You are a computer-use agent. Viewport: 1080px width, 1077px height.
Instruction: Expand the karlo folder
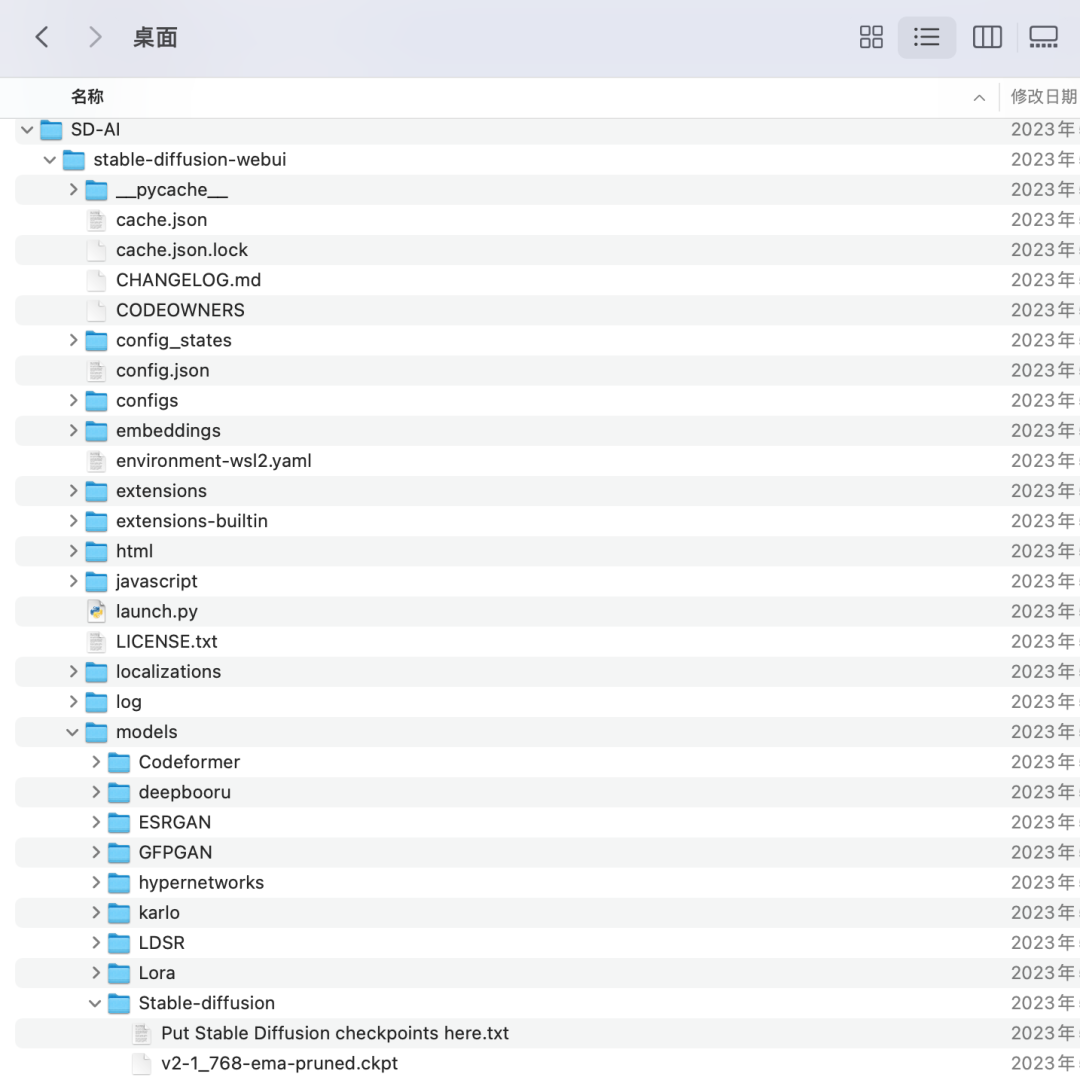tap(96, 913)
